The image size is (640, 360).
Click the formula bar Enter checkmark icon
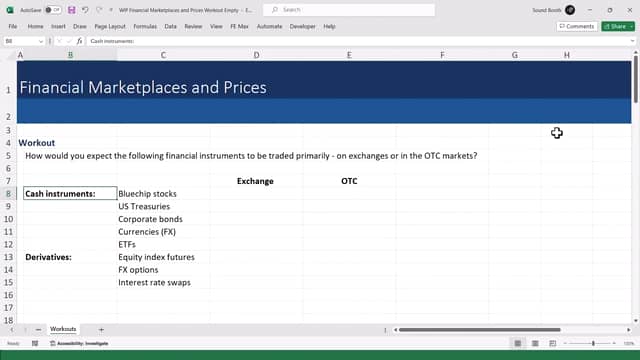click(x=69, y=41)
